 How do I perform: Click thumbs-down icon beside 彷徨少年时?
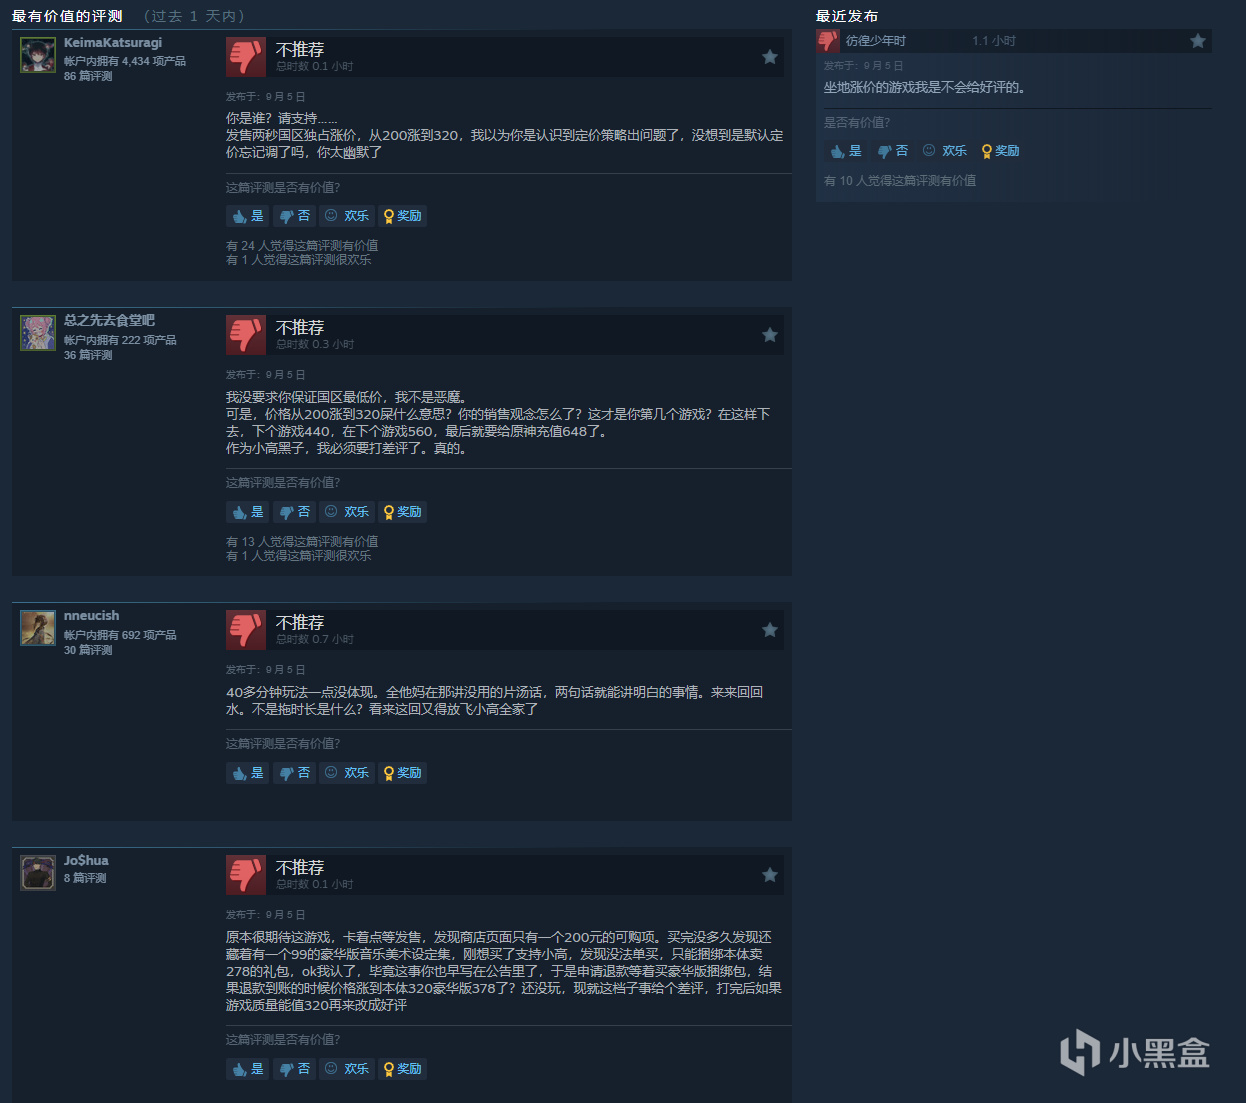tap(828, 41)
